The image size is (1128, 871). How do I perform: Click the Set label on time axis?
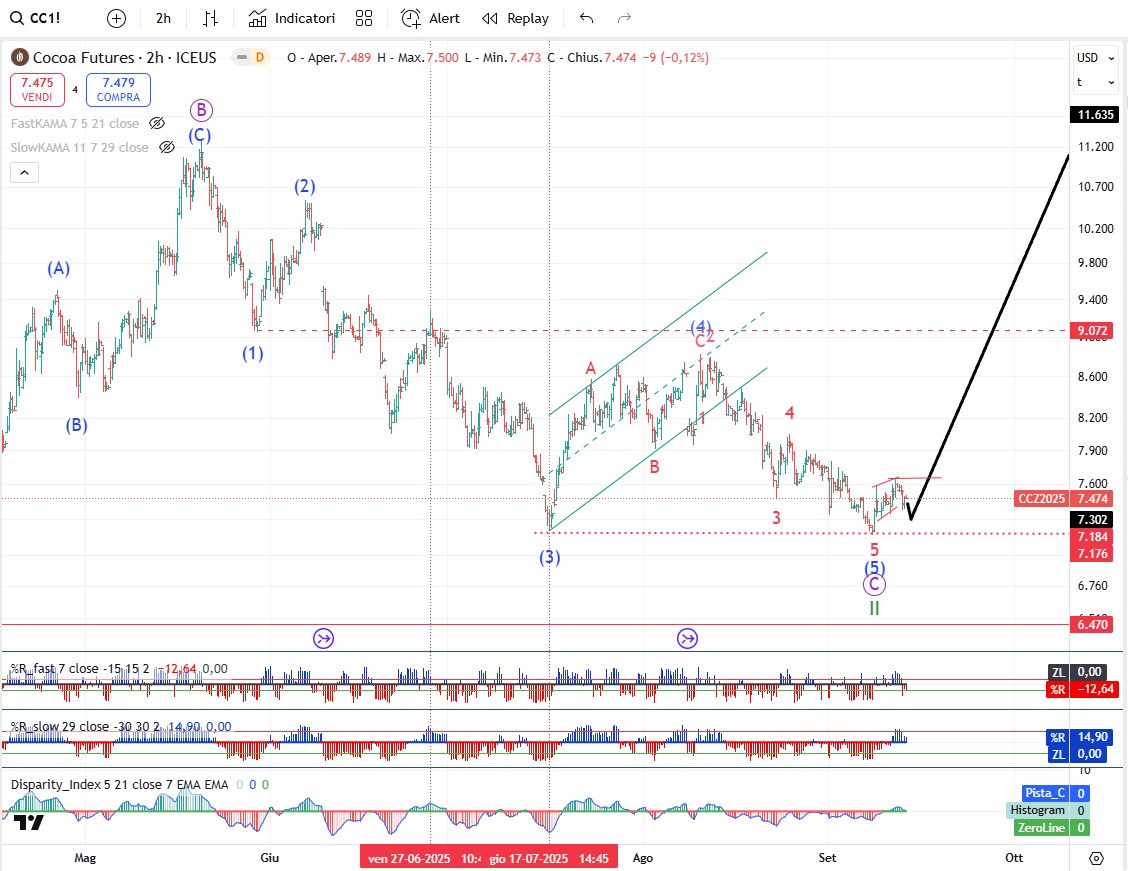tap(827, 858)
